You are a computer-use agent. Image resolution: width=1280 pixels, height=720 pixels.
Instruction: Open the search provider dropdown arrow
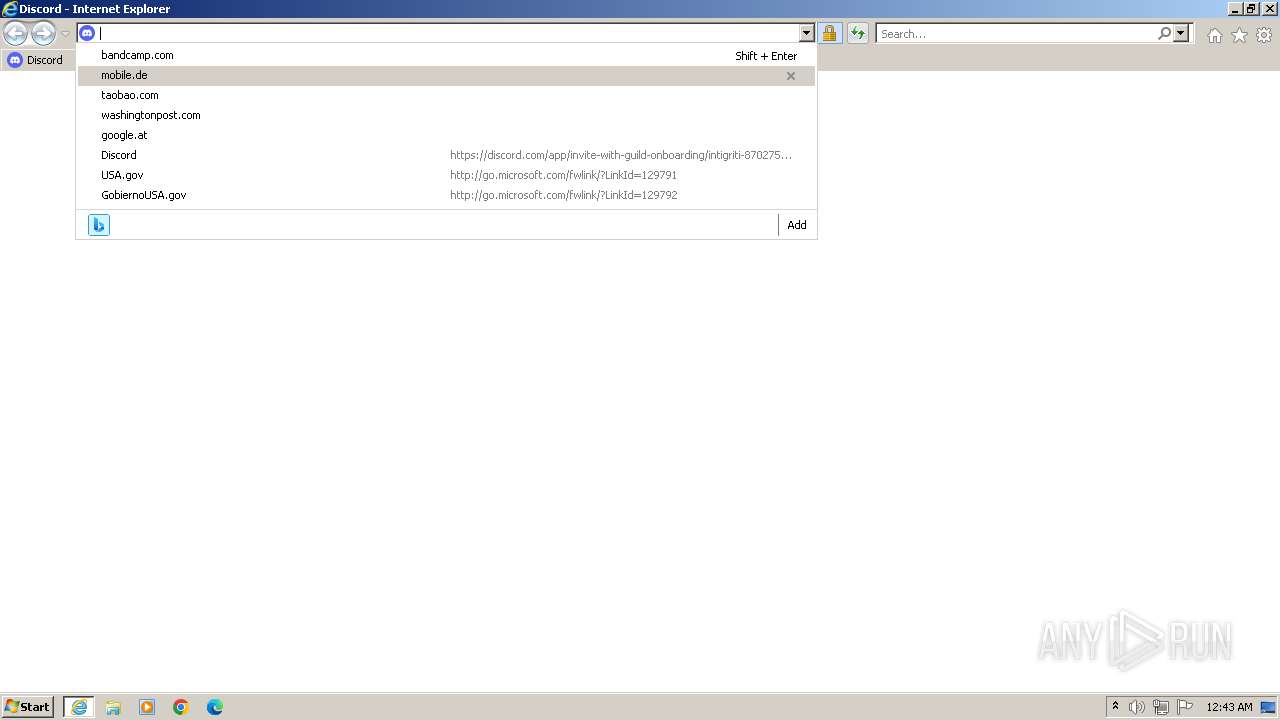(1181, 33)
